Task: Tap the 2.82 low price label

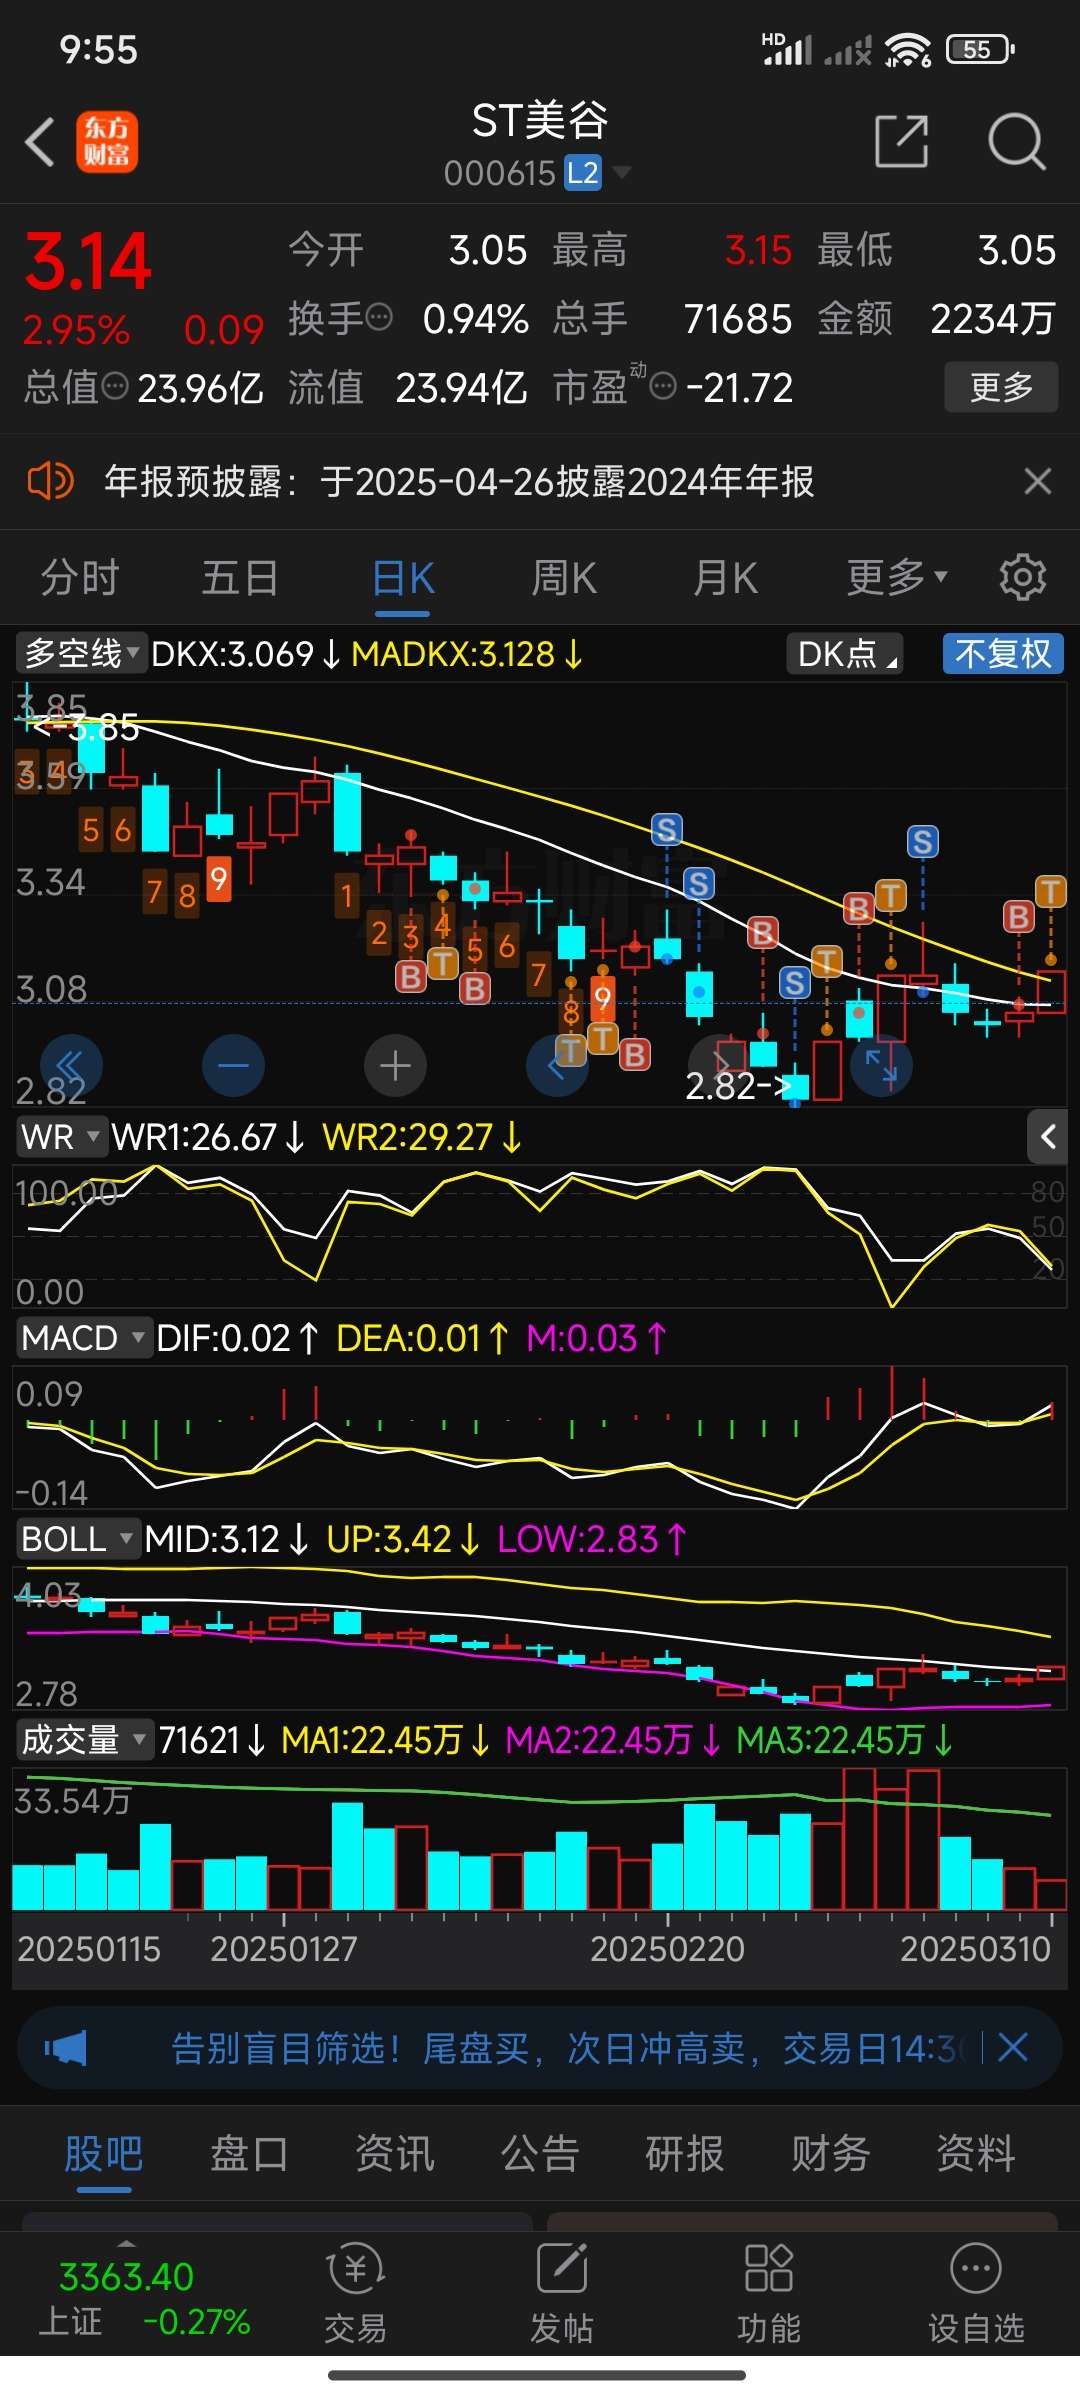Action: pos(738,1086)
